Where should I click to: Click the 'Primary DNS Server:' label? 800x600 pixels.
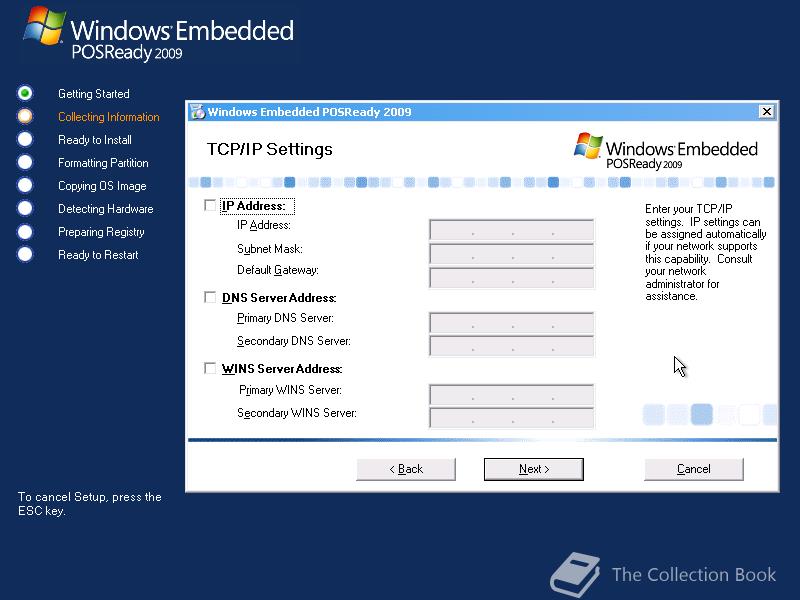(x=285, y=318)
